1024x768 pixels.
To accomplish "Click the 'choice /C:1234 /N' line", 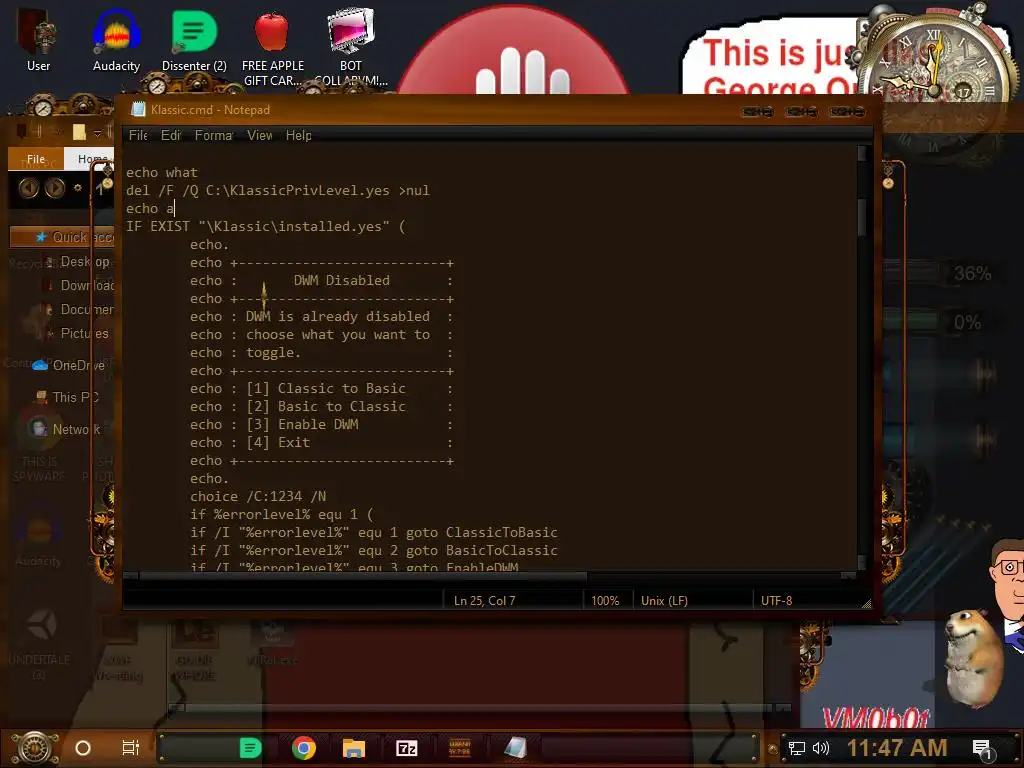I will (258, 496).
